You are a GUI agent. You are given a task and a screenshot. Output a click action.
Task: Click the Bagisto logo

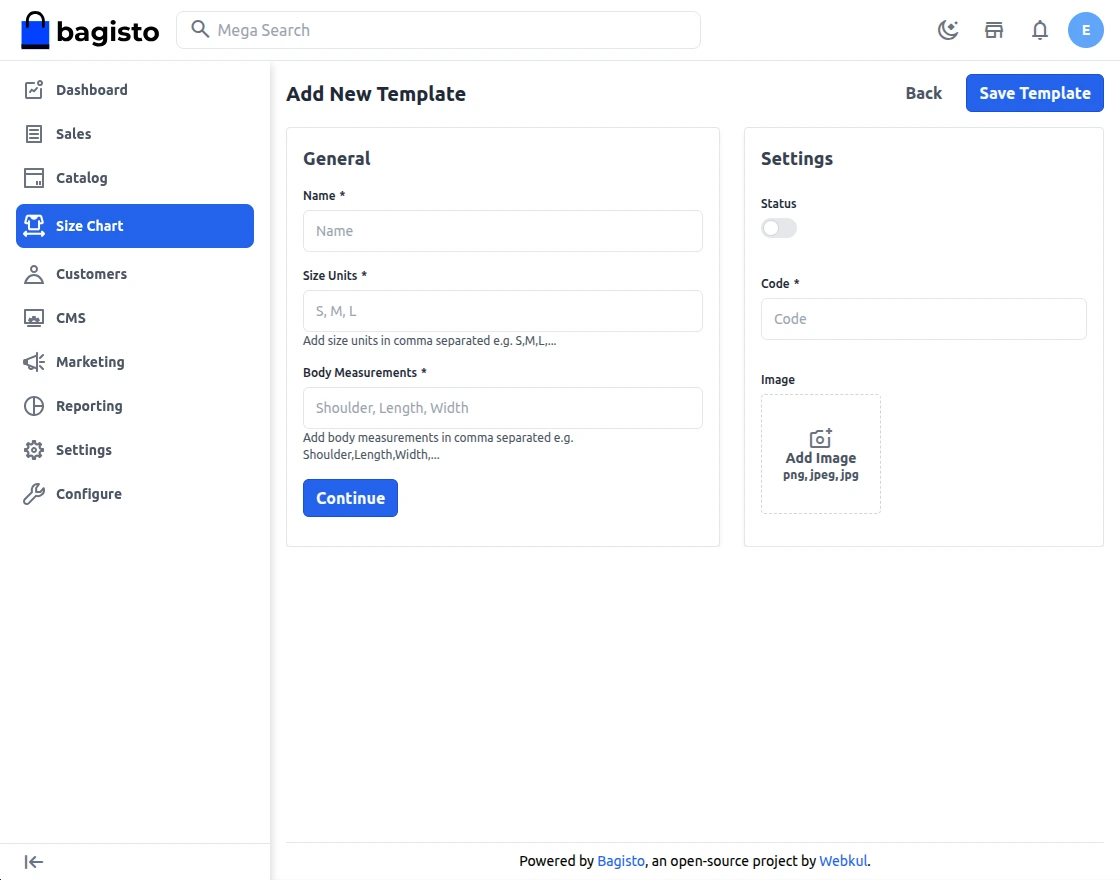(90, 31)
